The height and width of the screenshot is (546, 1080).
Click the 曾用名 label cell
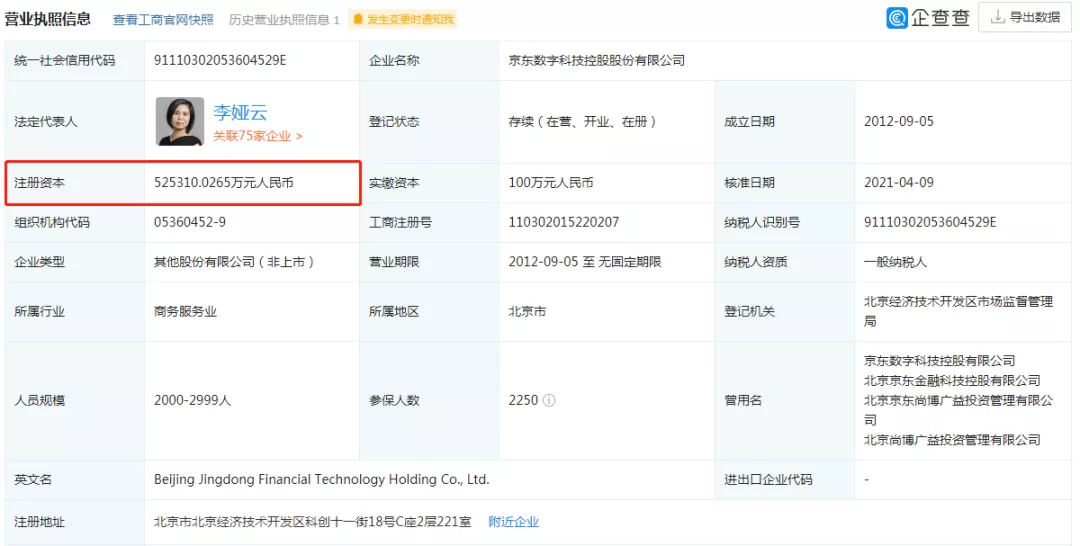pyautogui.click(x=785, y=400)
